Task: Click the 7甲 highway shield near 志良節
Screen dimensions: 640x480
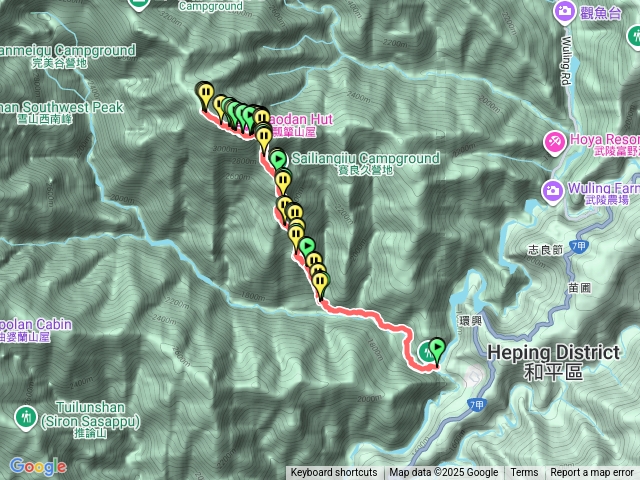Action: [x=578, y=246]
